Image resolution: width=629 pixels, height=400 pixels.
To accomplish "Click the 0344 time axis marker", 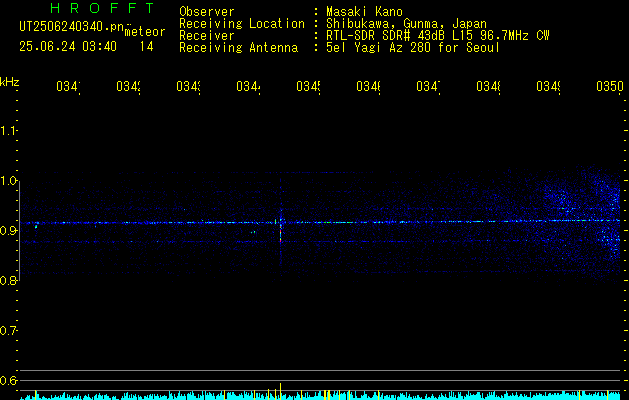I will coord(248,87).
